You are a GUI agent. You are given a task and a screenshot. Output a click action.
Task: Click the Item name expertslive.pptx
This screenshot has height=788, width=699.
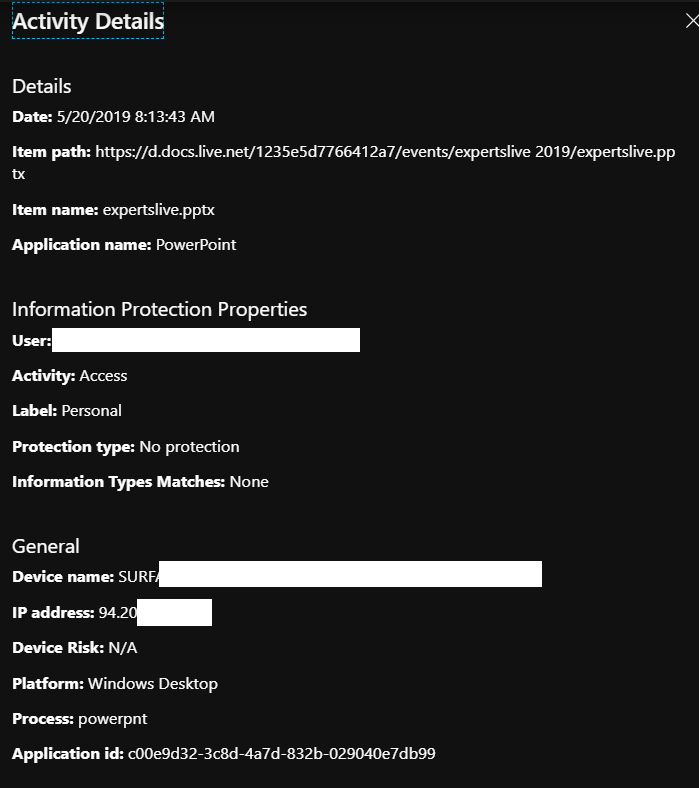(158, 210)
